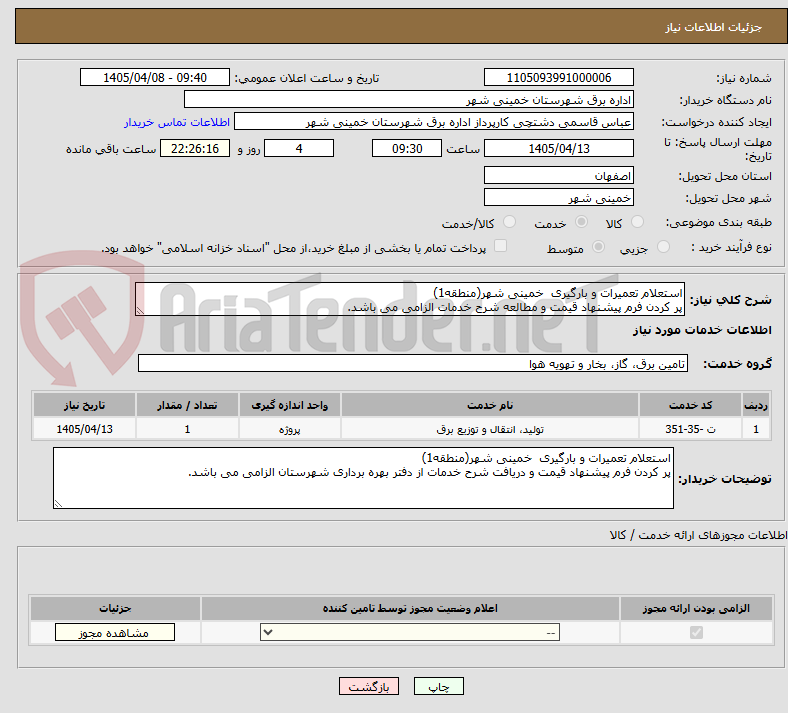Click the شماره نیاز field 1105093991000006
788x713 pixels.
(x=558, y=77)
